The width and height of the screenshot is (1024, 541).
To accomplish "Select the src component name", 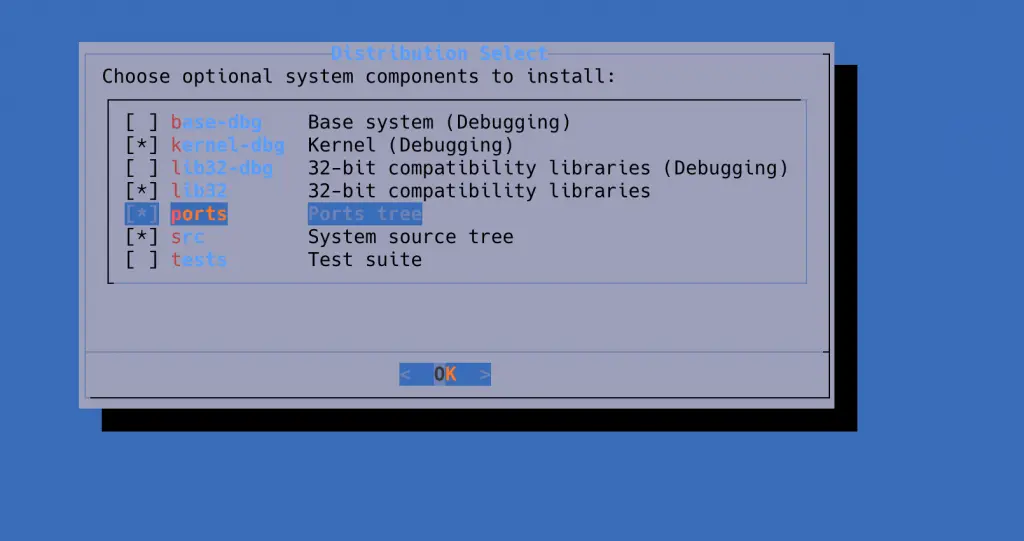I will [187, 237].
